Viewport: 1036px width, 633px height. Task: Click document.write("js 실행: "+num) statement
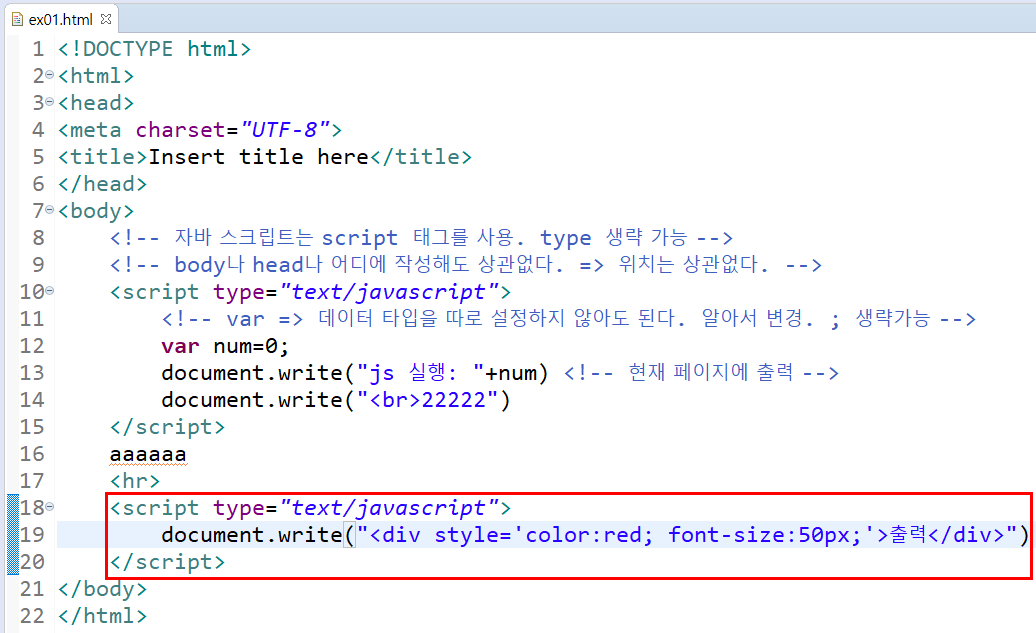(355, 373)
